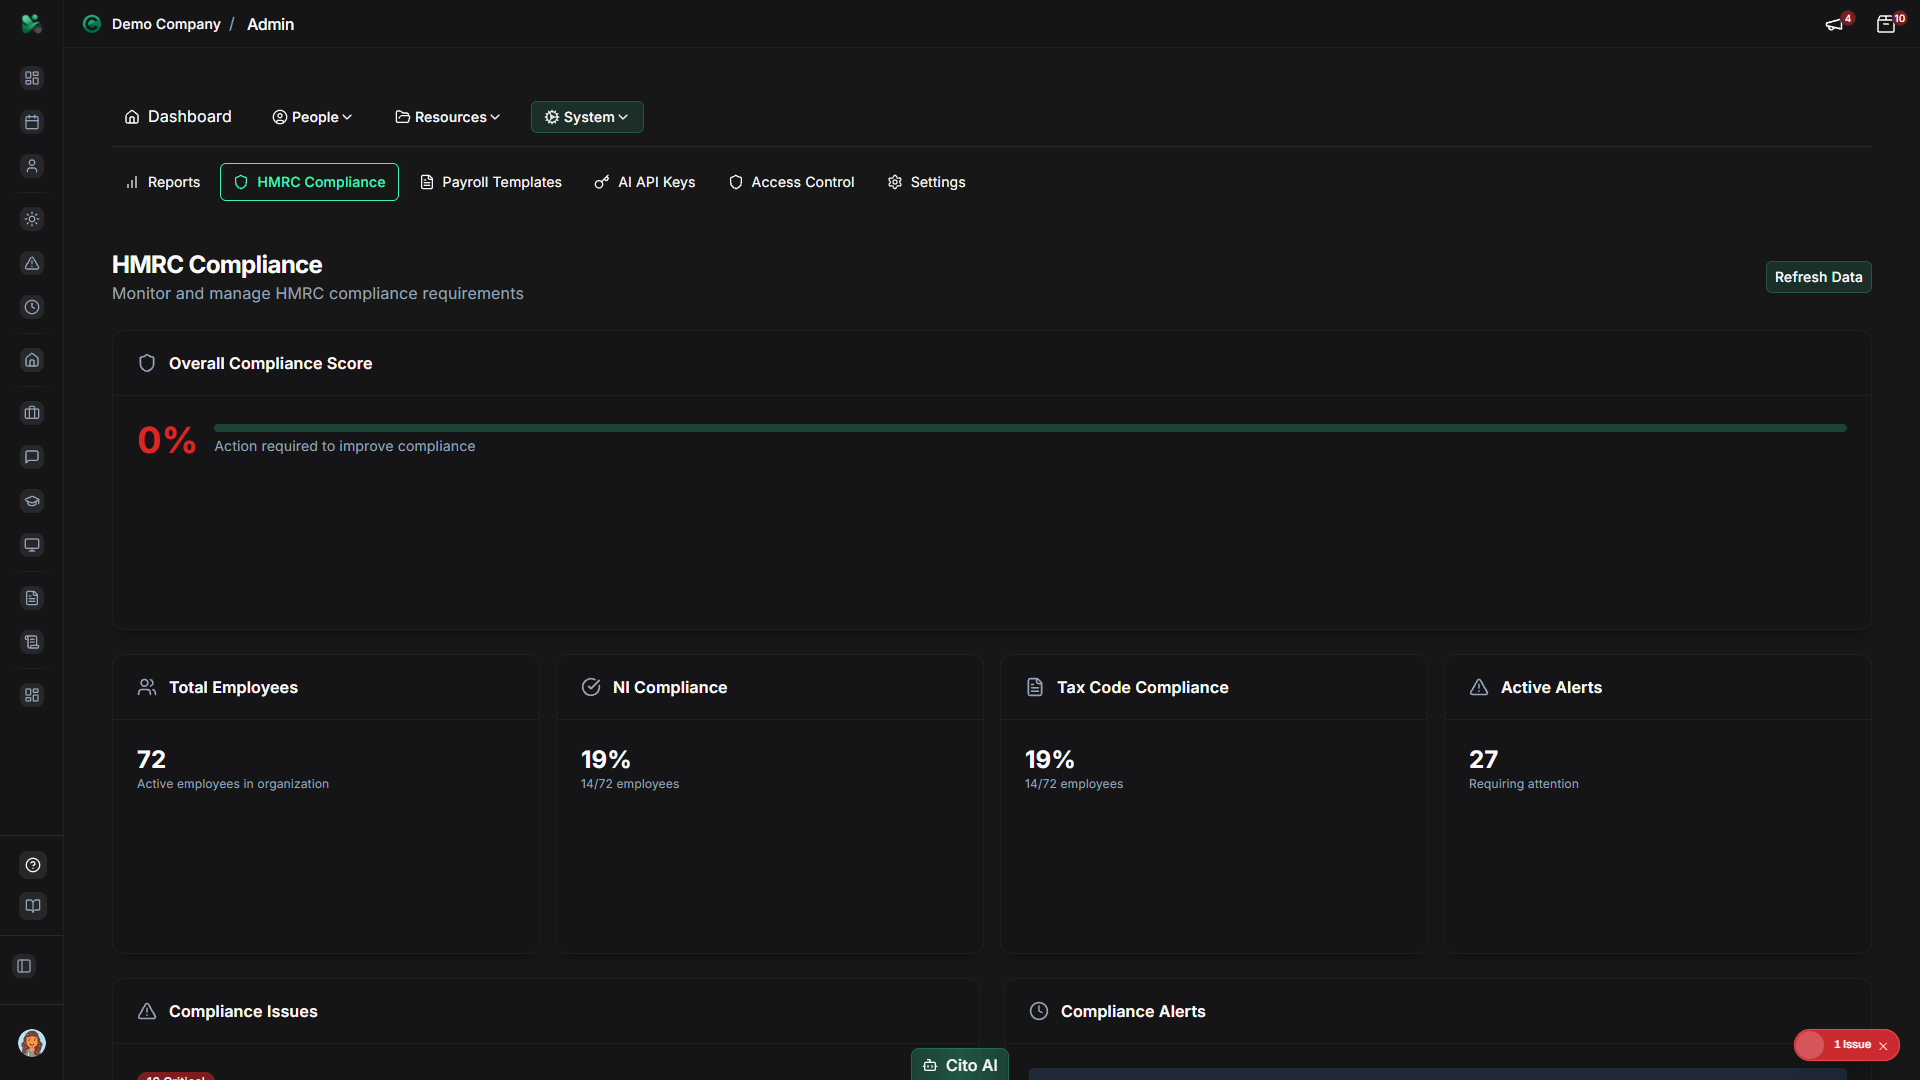Open the documentation book icon near sidebar bottom
The image size is (1920, 1080).
click(x=32, y=906)
